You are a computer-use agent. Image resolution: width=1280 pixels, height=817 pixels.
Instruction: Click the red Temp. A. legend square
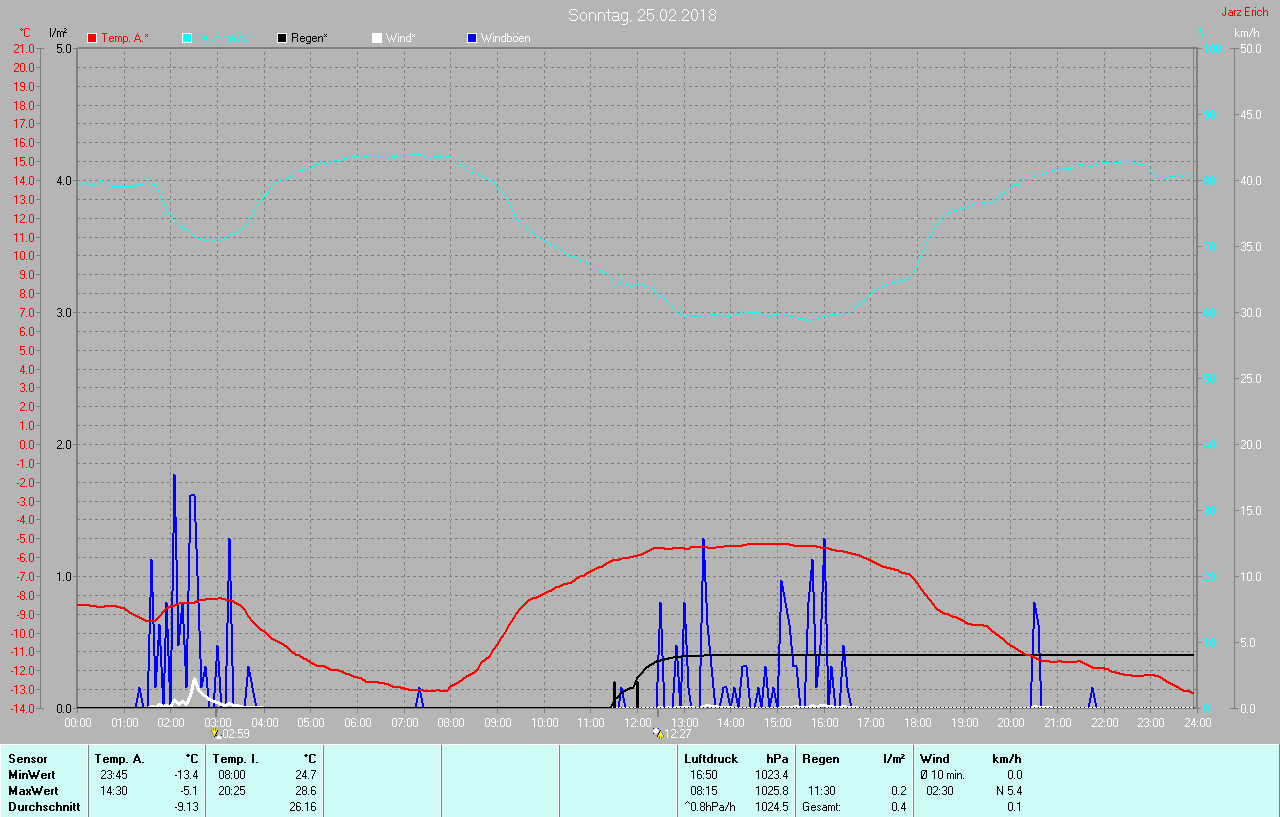(92, 38)
